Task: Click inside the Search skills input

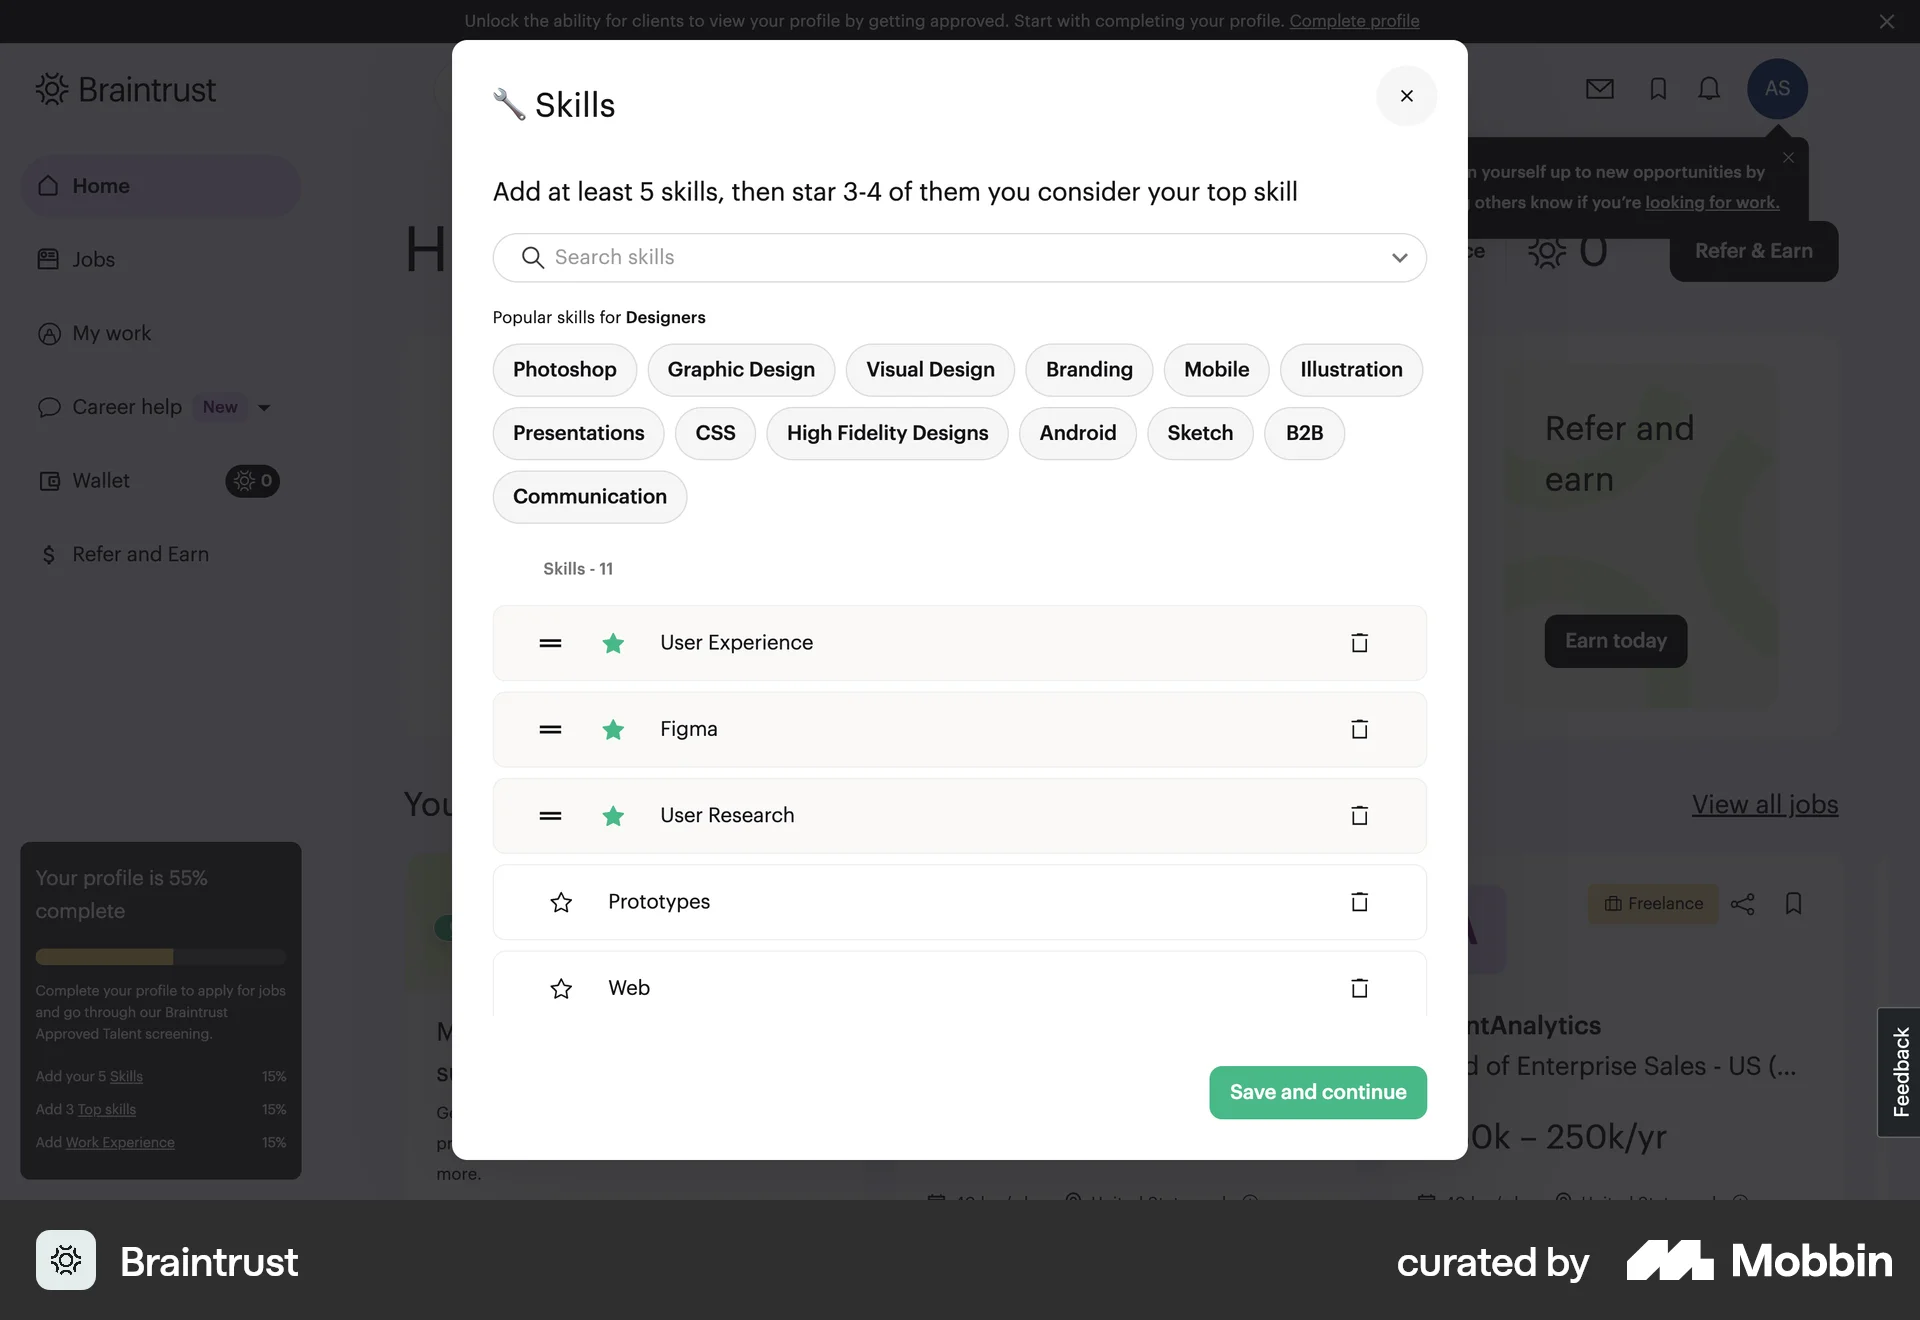Action: (900, 257)
